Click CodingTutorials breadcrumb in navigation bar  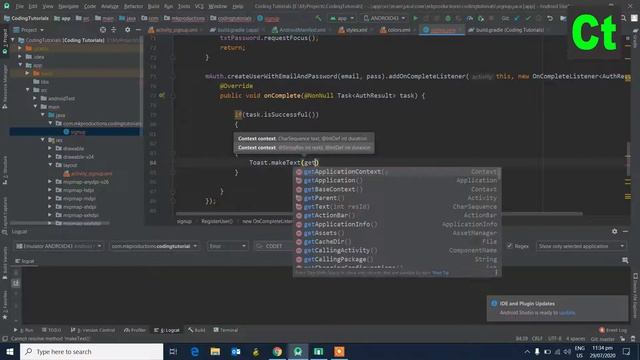pyautogui.click(x=26, y=18)
